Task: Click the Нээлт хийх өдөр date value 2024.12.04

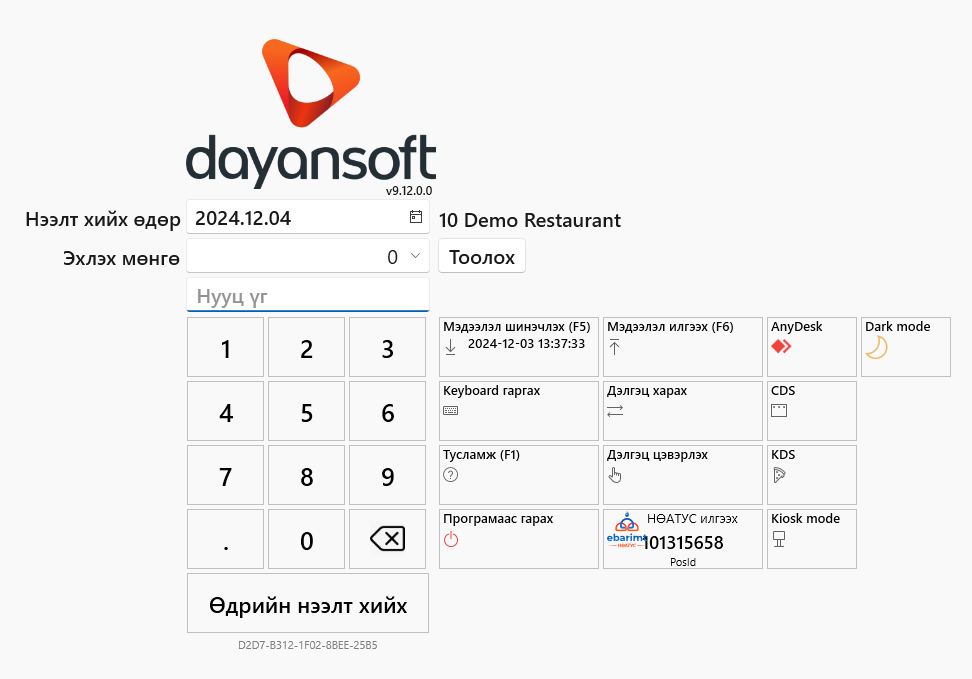Action: point(243,218)
